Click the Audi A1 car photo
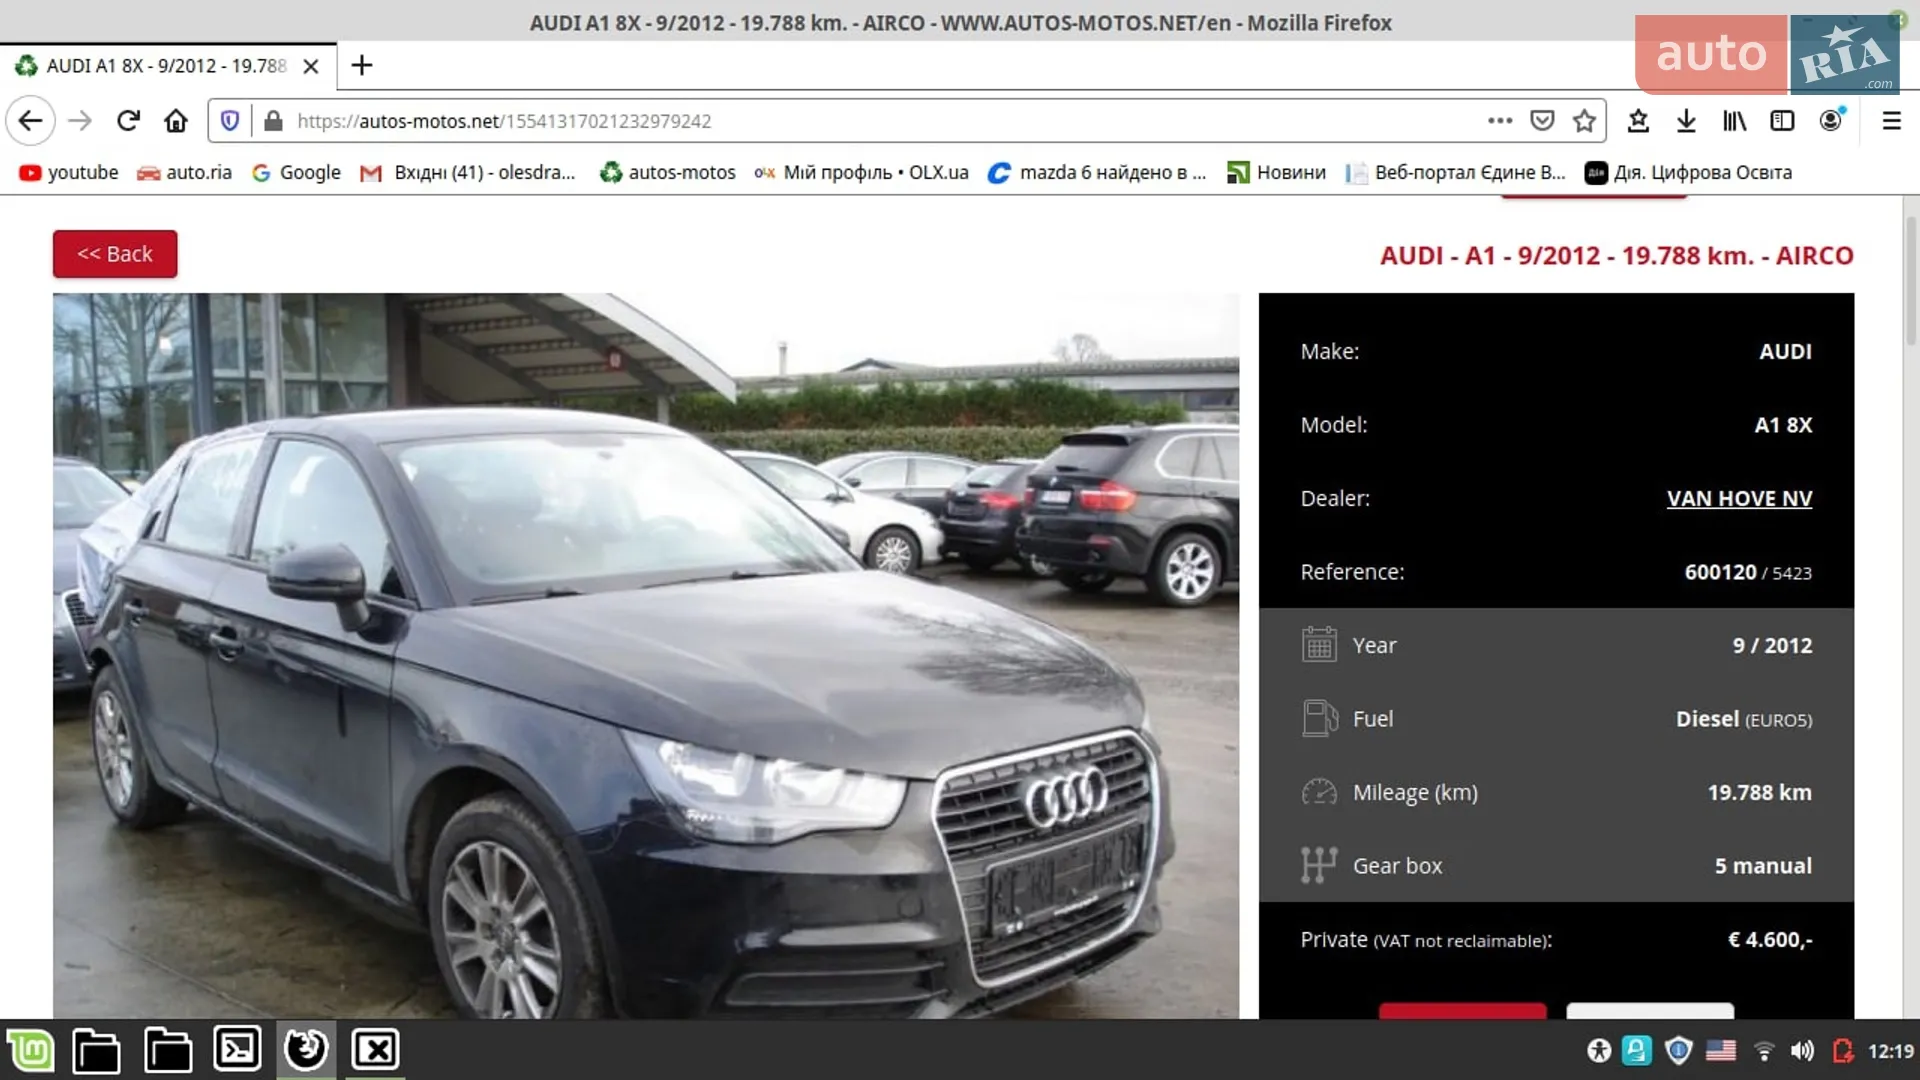Image resolution: width=1920 pixels, height=1080 pixels. pyautogui.click(x=646, y=656)
